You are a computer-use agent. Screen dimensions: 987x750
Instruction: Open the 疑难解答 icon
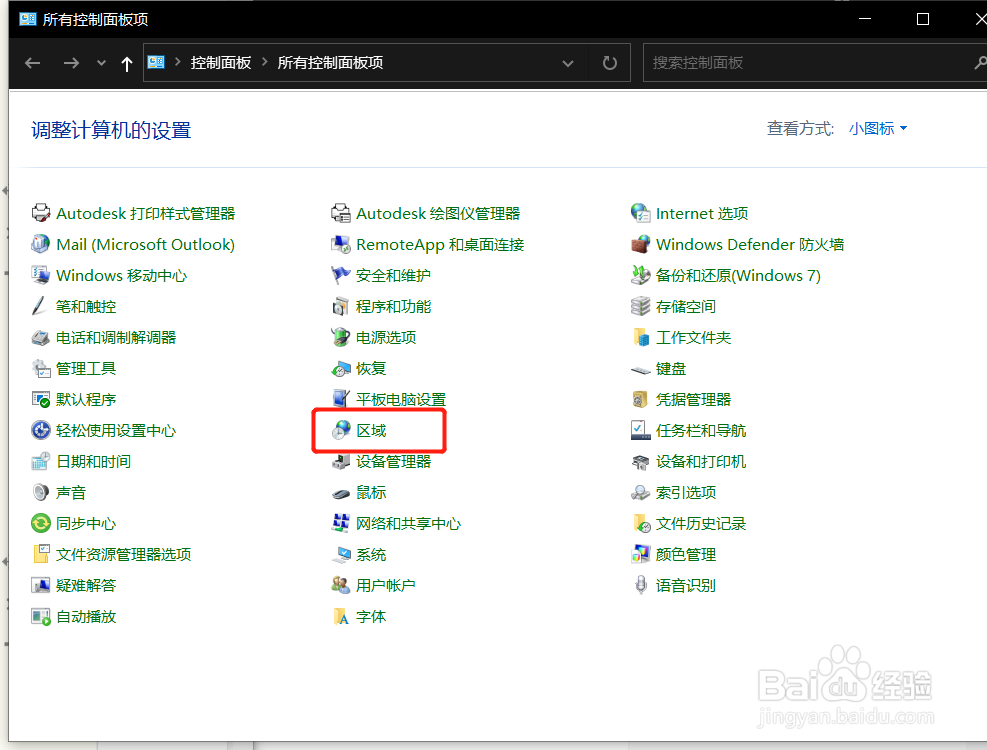click(41, 586)
